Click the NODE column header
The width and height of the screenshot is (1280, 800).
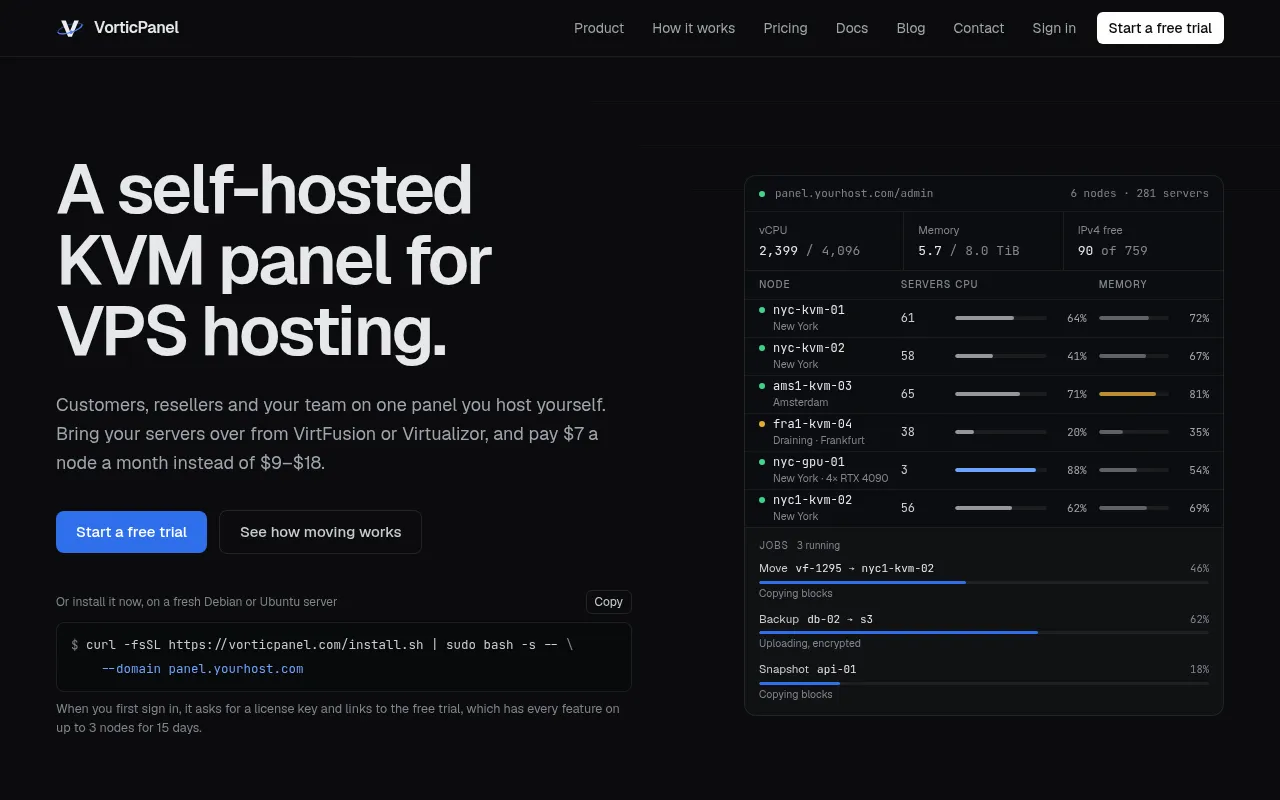click(x=774, y=285)
